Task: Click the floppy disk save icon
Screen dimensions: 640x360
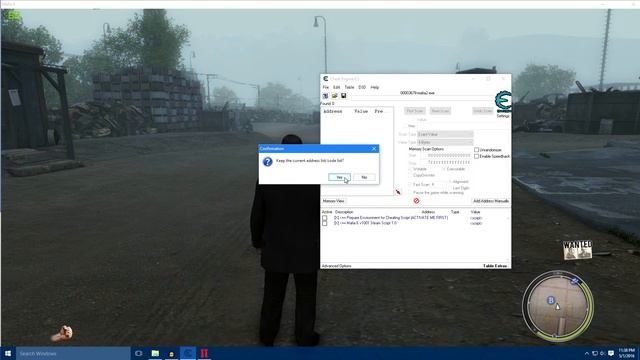Action: point(344,96)
